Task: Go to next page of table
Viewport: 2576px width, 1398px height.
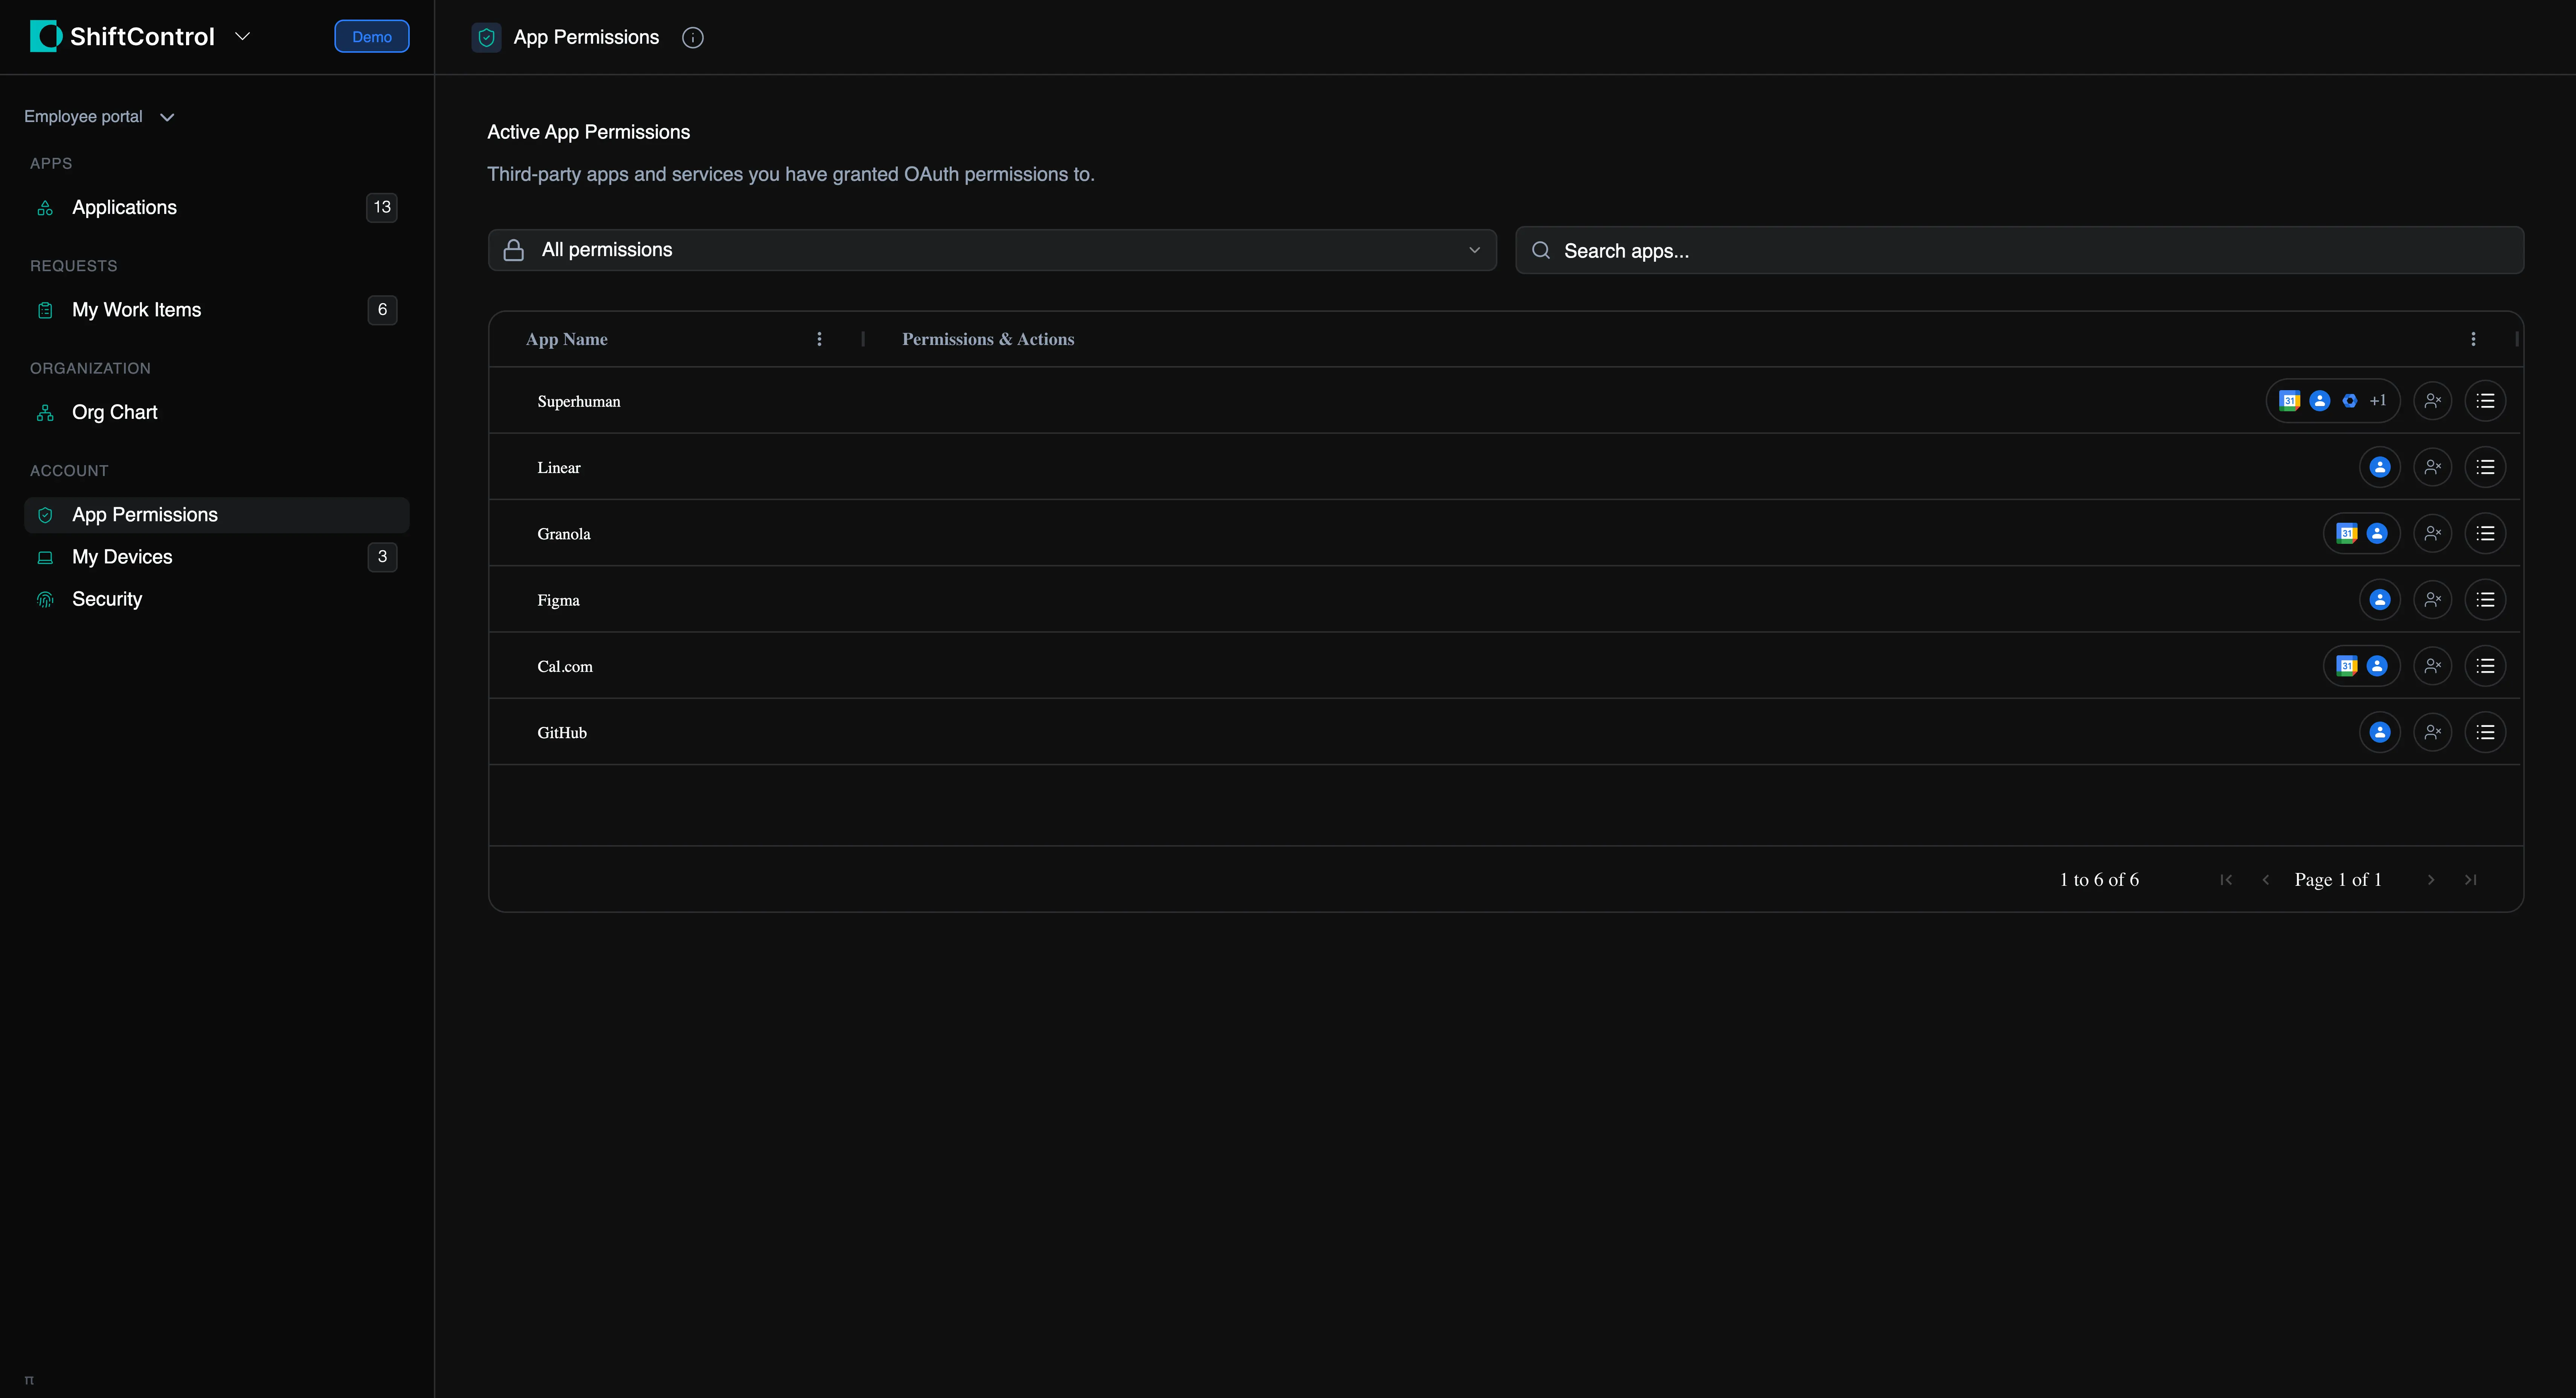Action: coord(2431,880)
